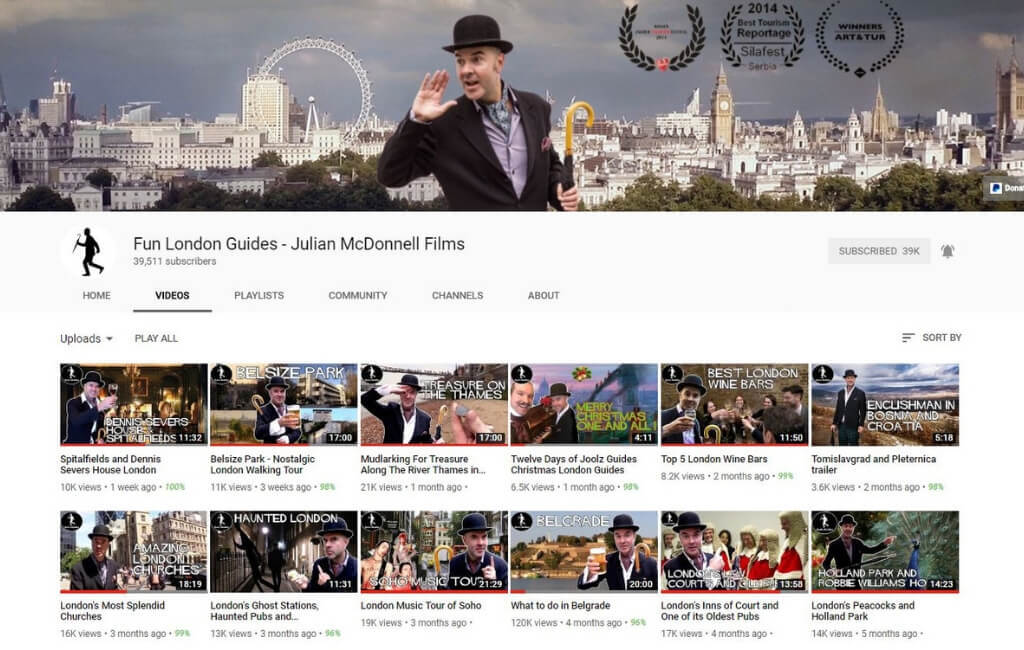Screen dimensions: 1024x650
Task: Click title Tomislavgrad and Pleternica trailer
Action: [x=873, y=464]
